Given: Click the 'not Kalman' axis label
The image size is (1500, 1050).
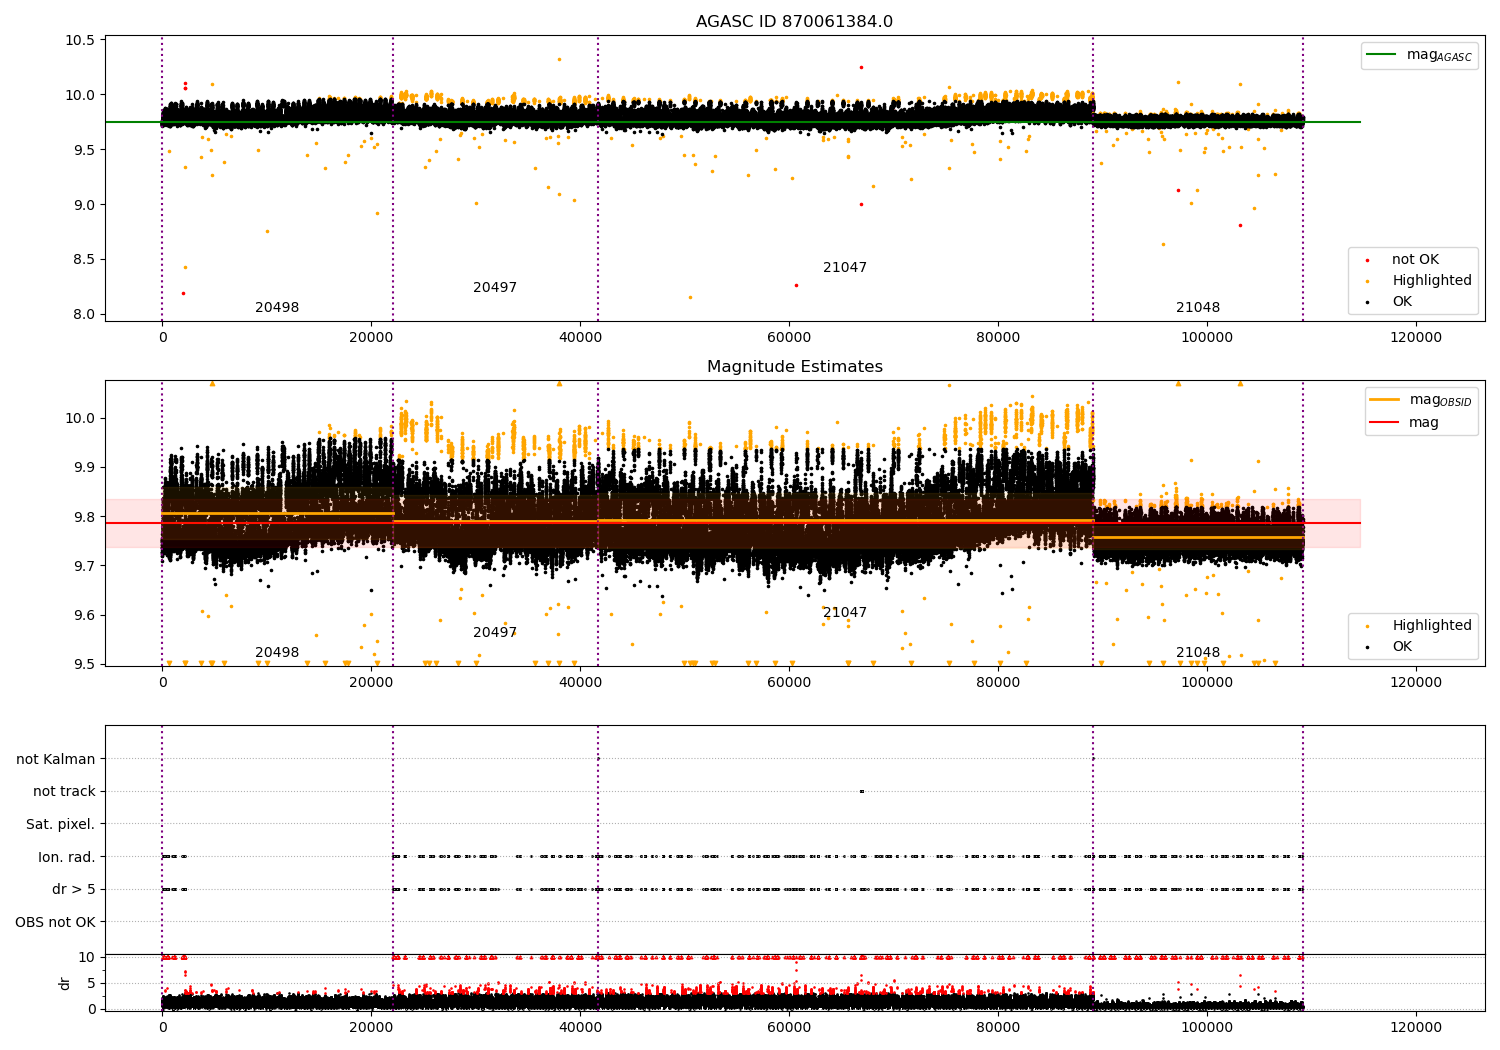Looking at the screenshot, I should click(56, 759).
